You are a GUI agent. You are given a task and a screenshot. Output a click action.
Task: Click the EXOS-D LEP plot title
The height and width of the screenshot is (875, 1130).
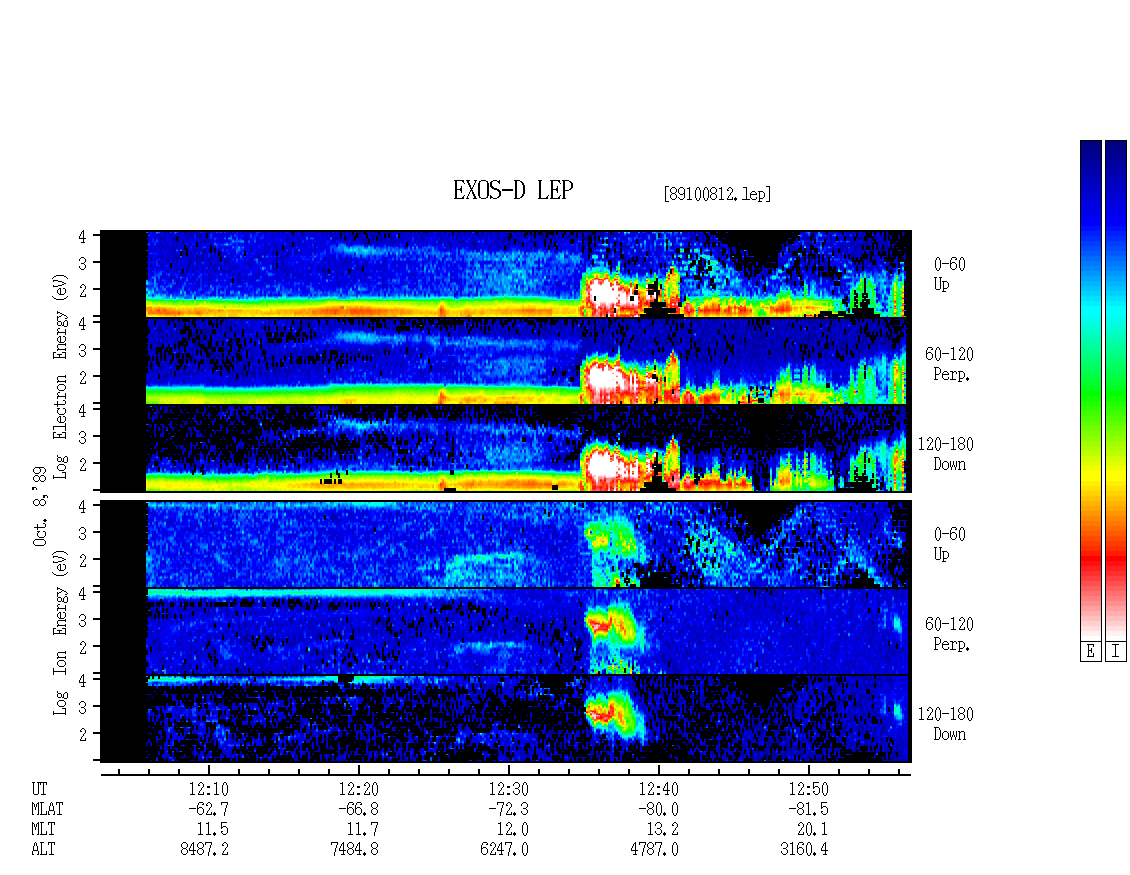coord(513,190)
